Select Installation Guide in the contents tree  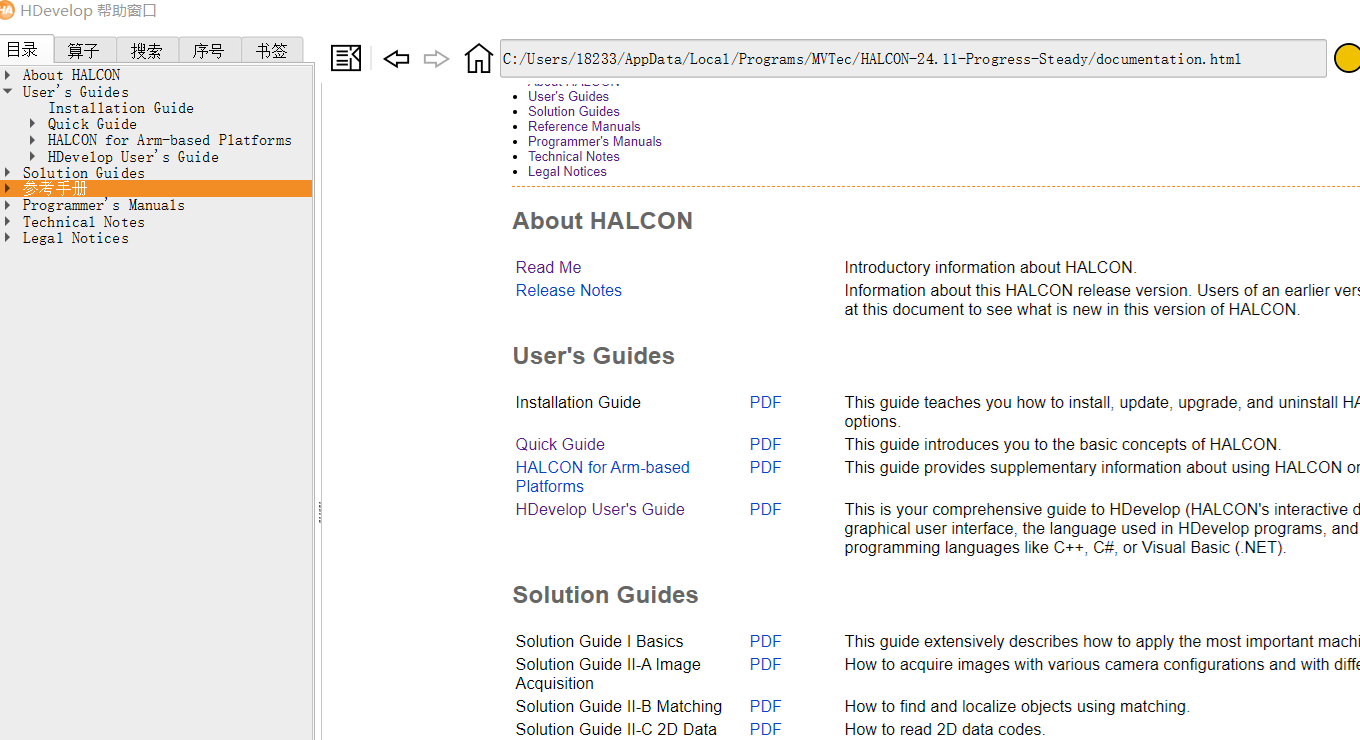point(121,108)
